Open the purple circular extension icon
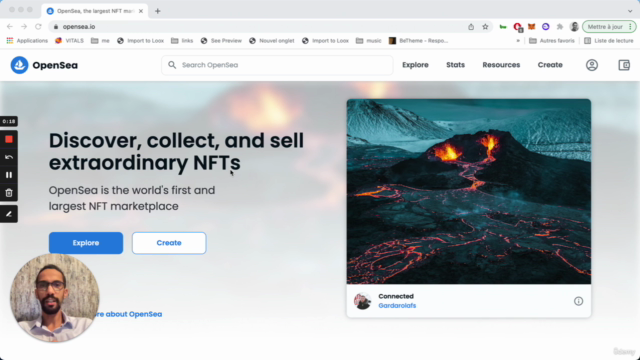 click(x=546, y=27)
